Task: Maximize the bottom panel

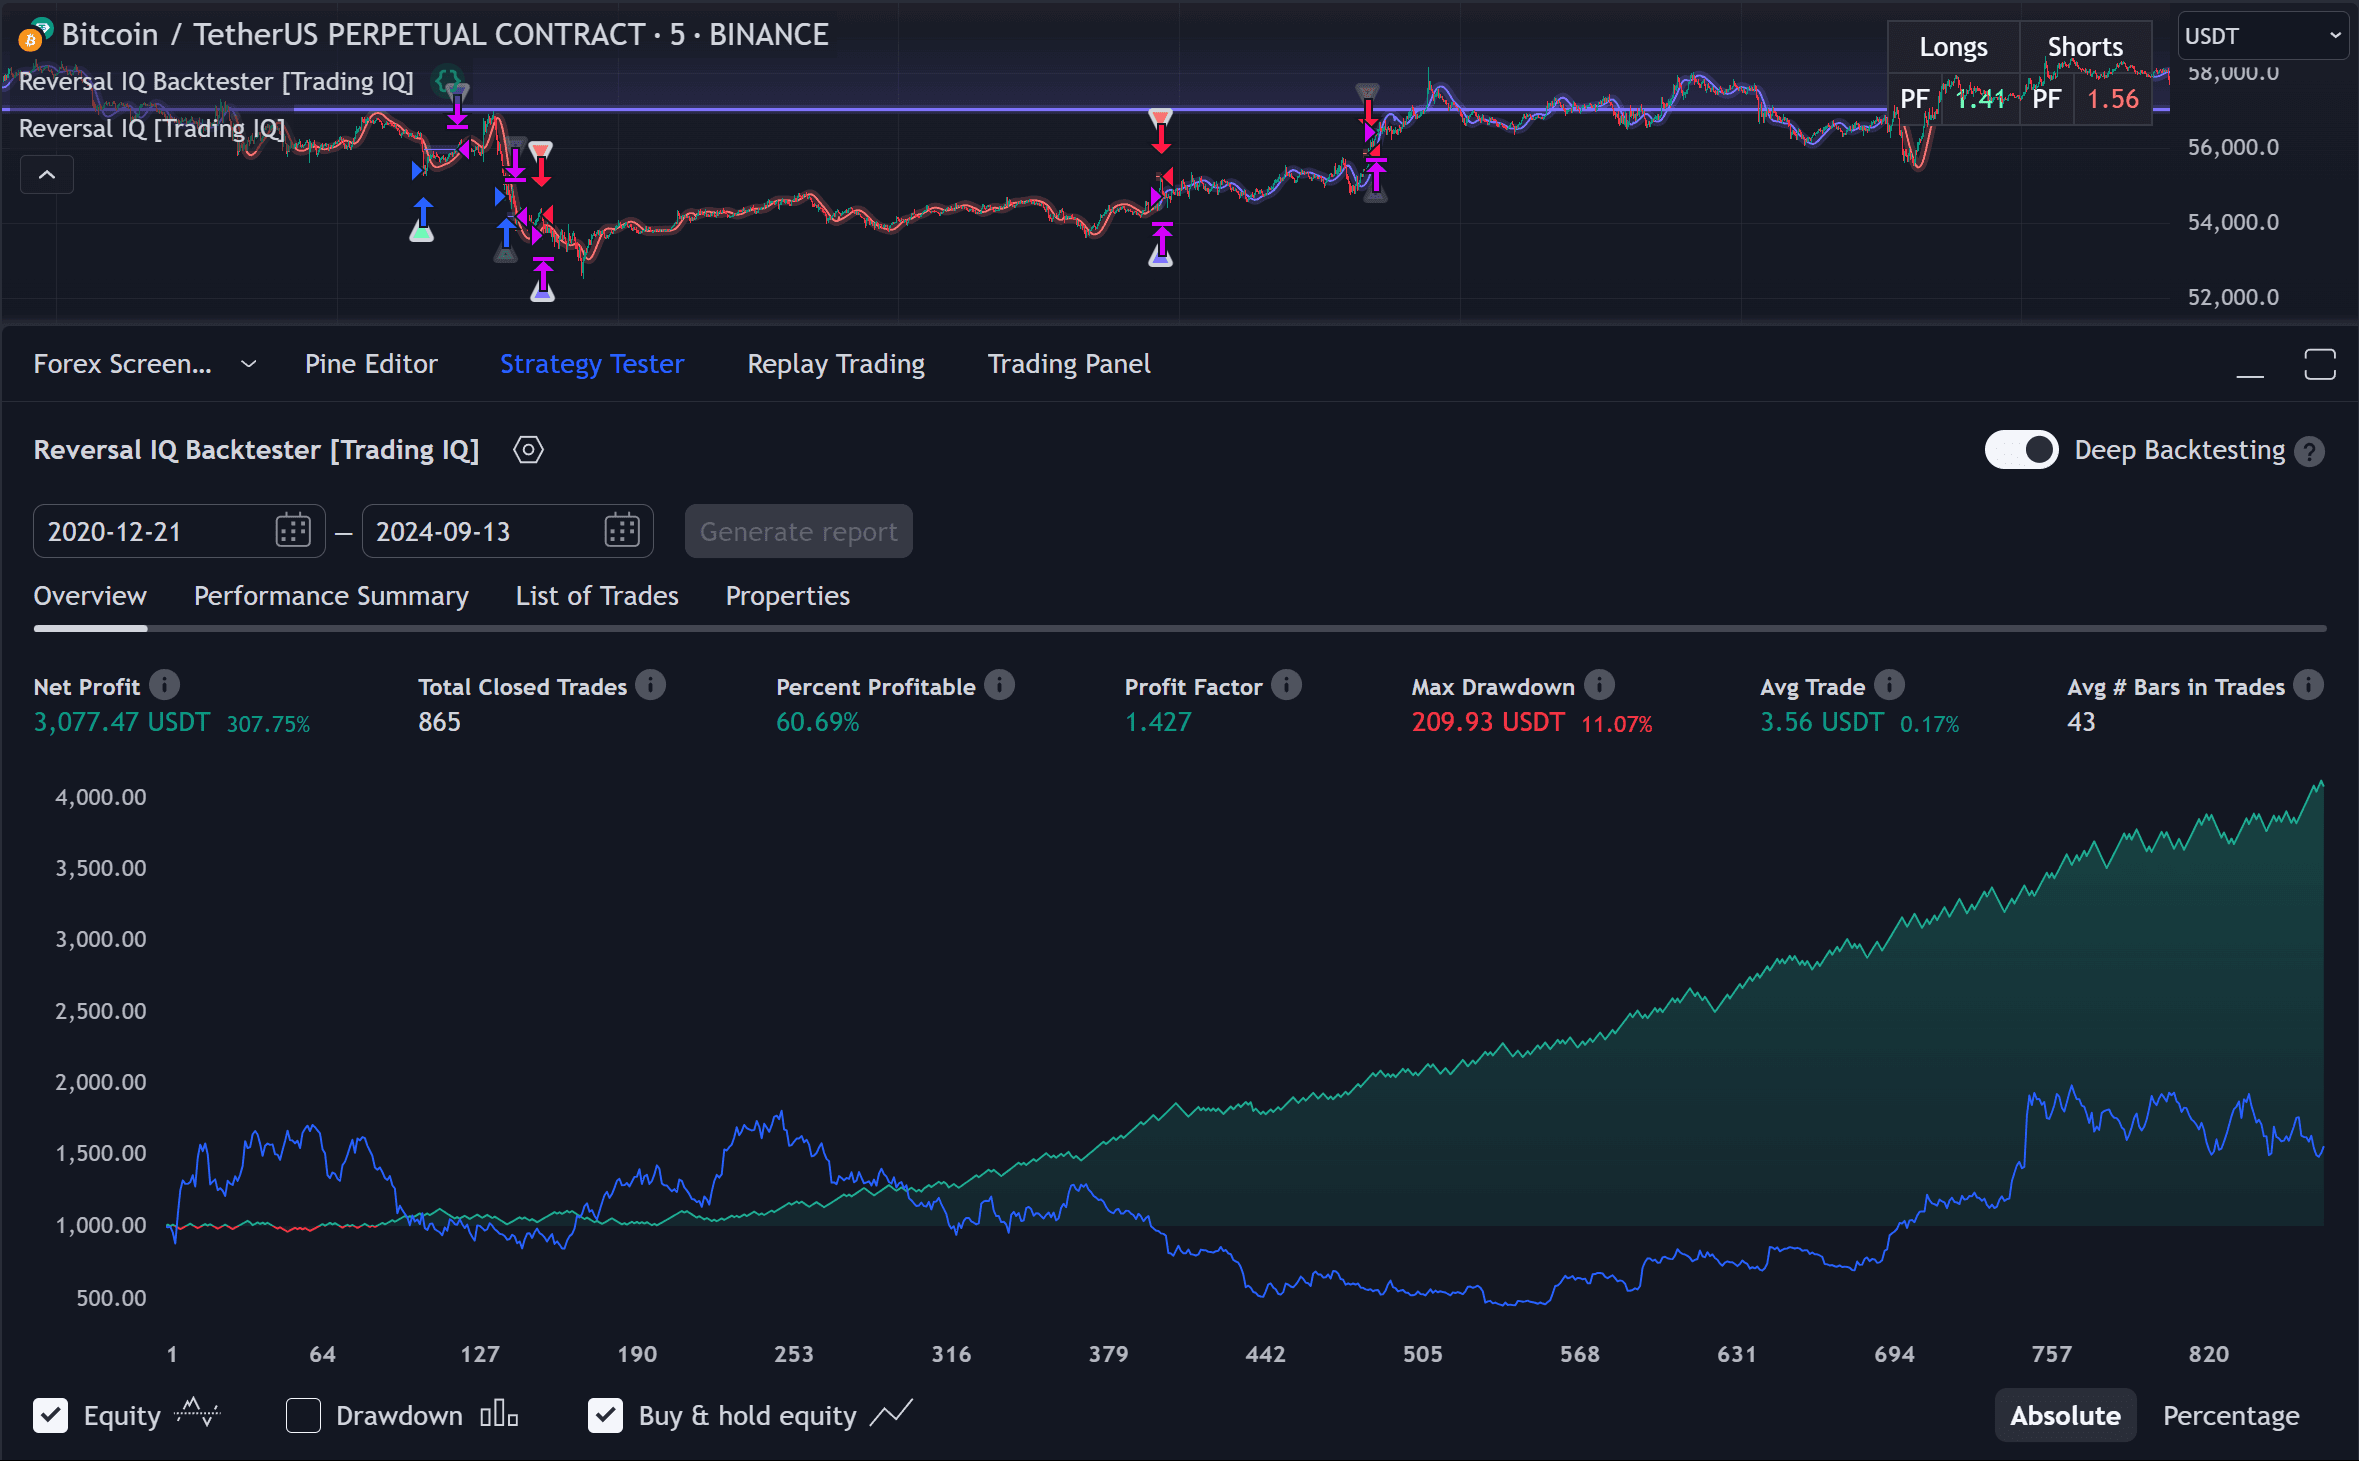Action: (x=2320, y=365)
